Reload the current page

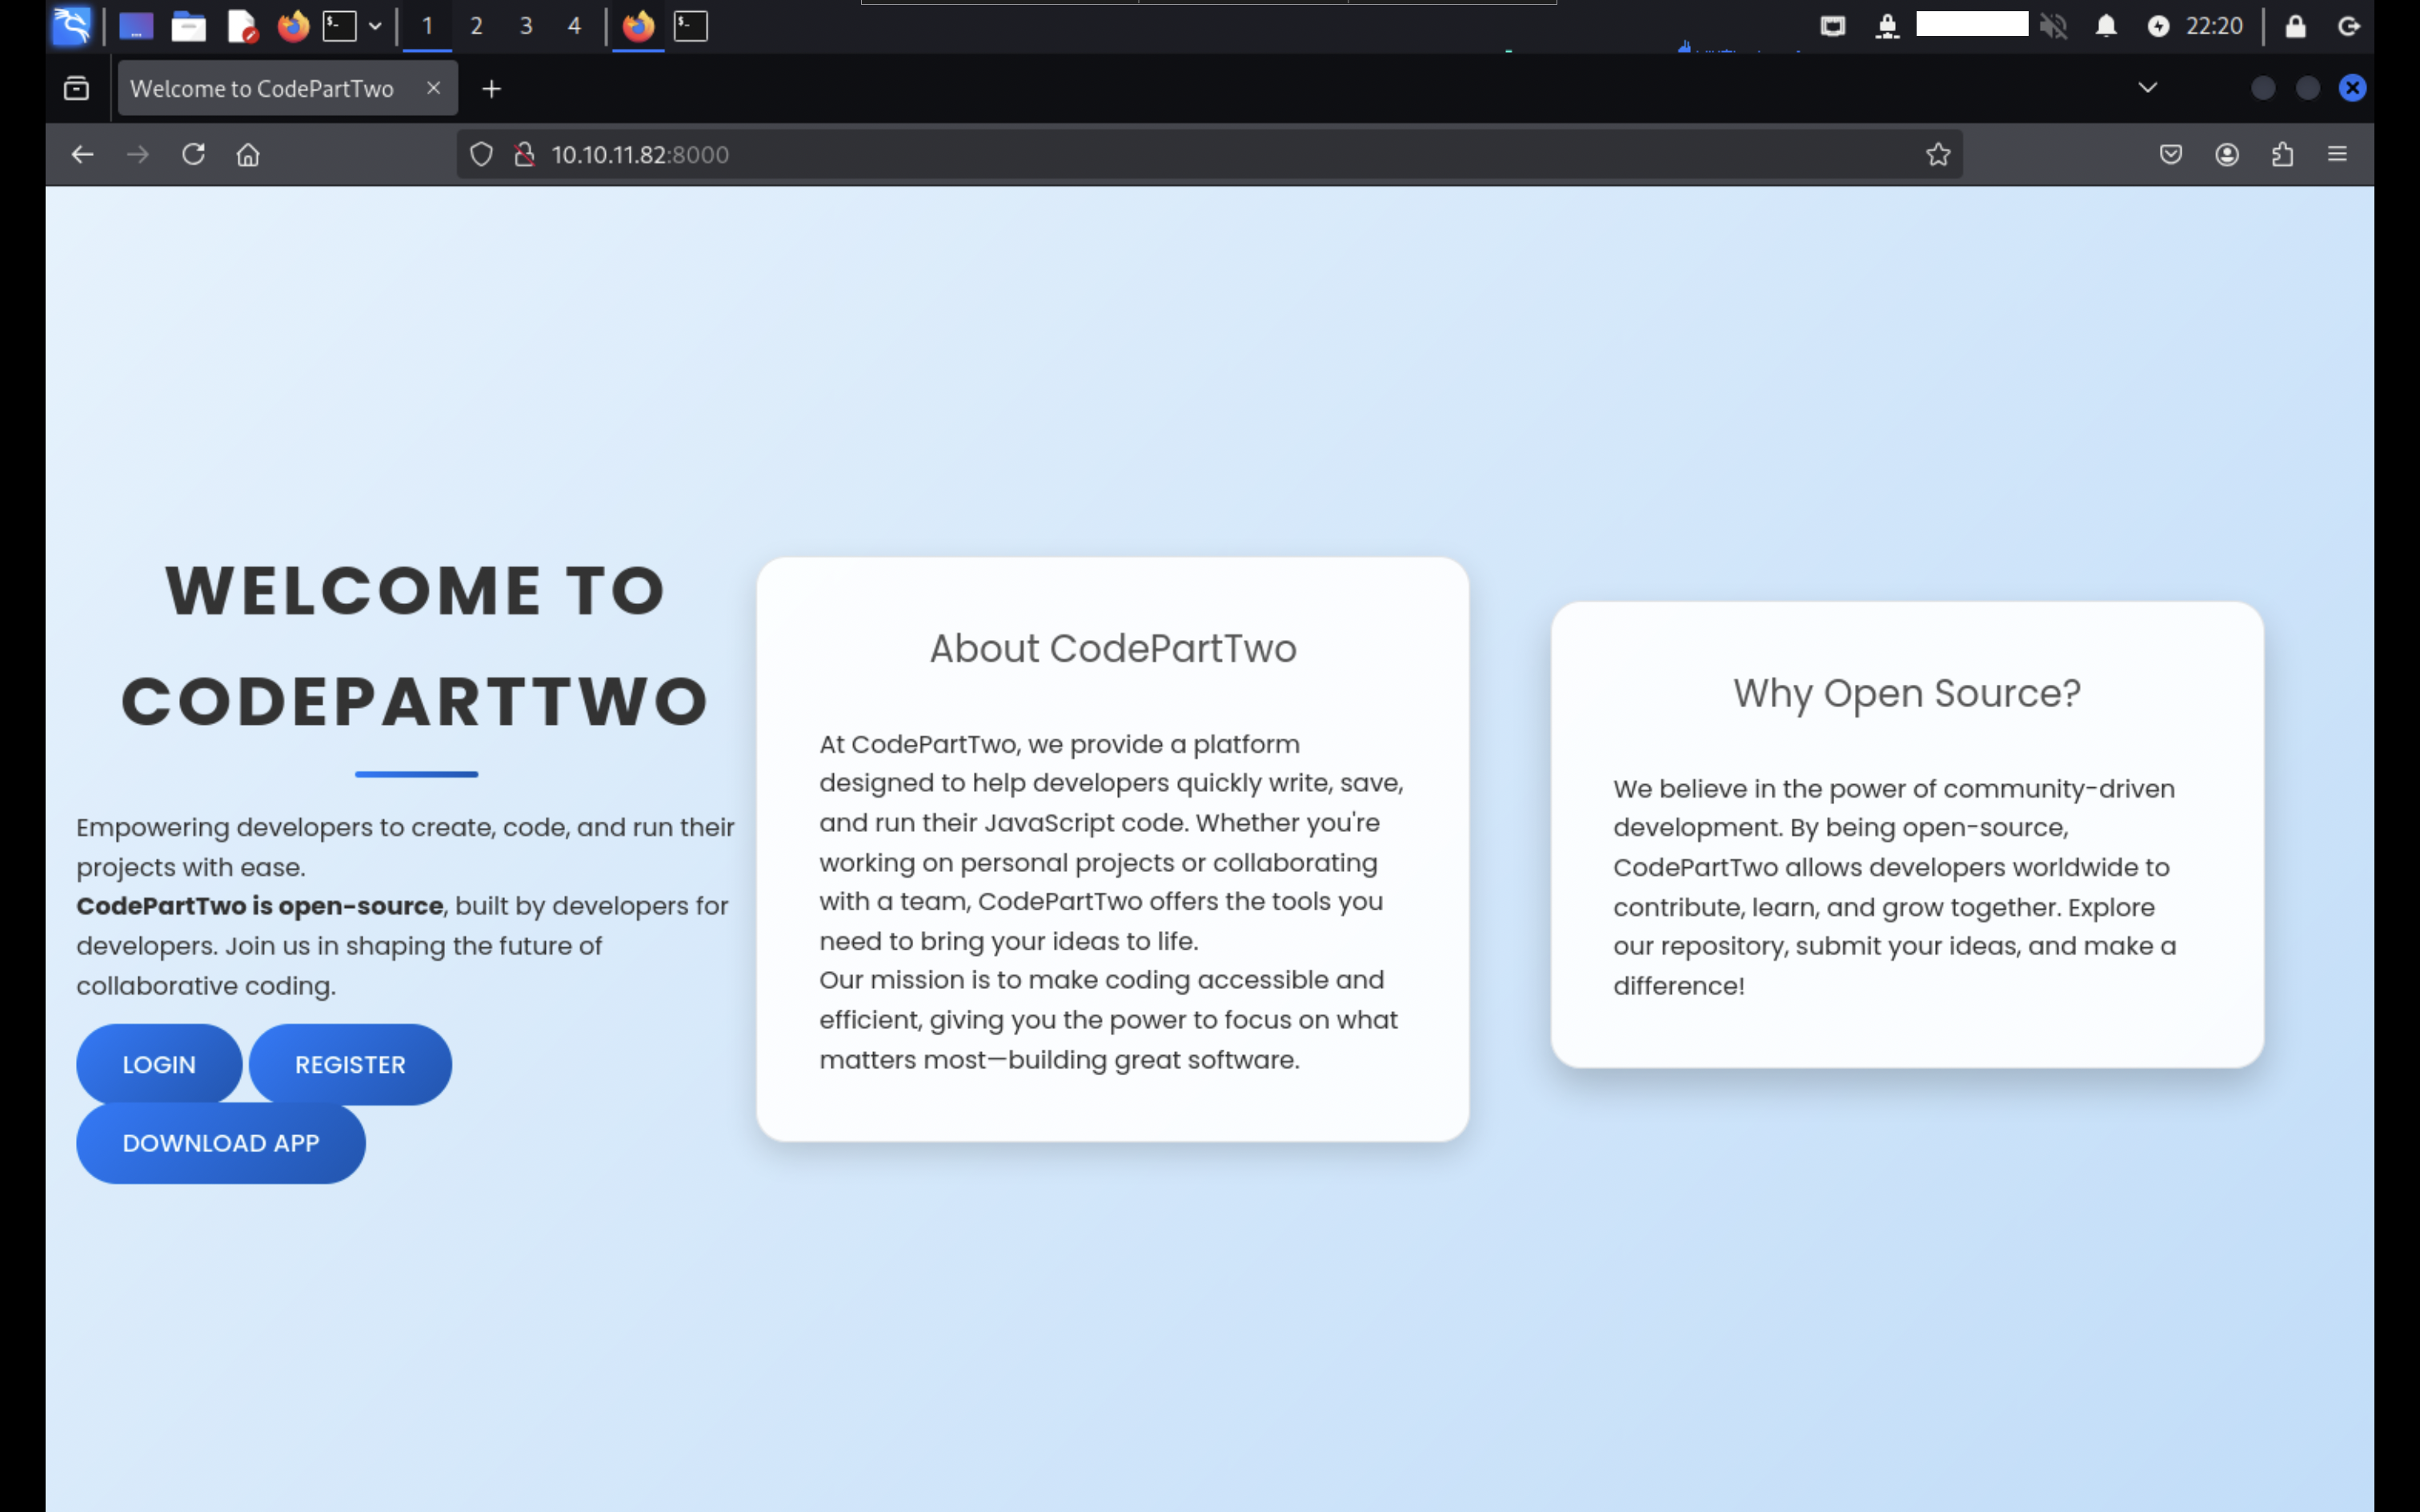click(193, 154)
